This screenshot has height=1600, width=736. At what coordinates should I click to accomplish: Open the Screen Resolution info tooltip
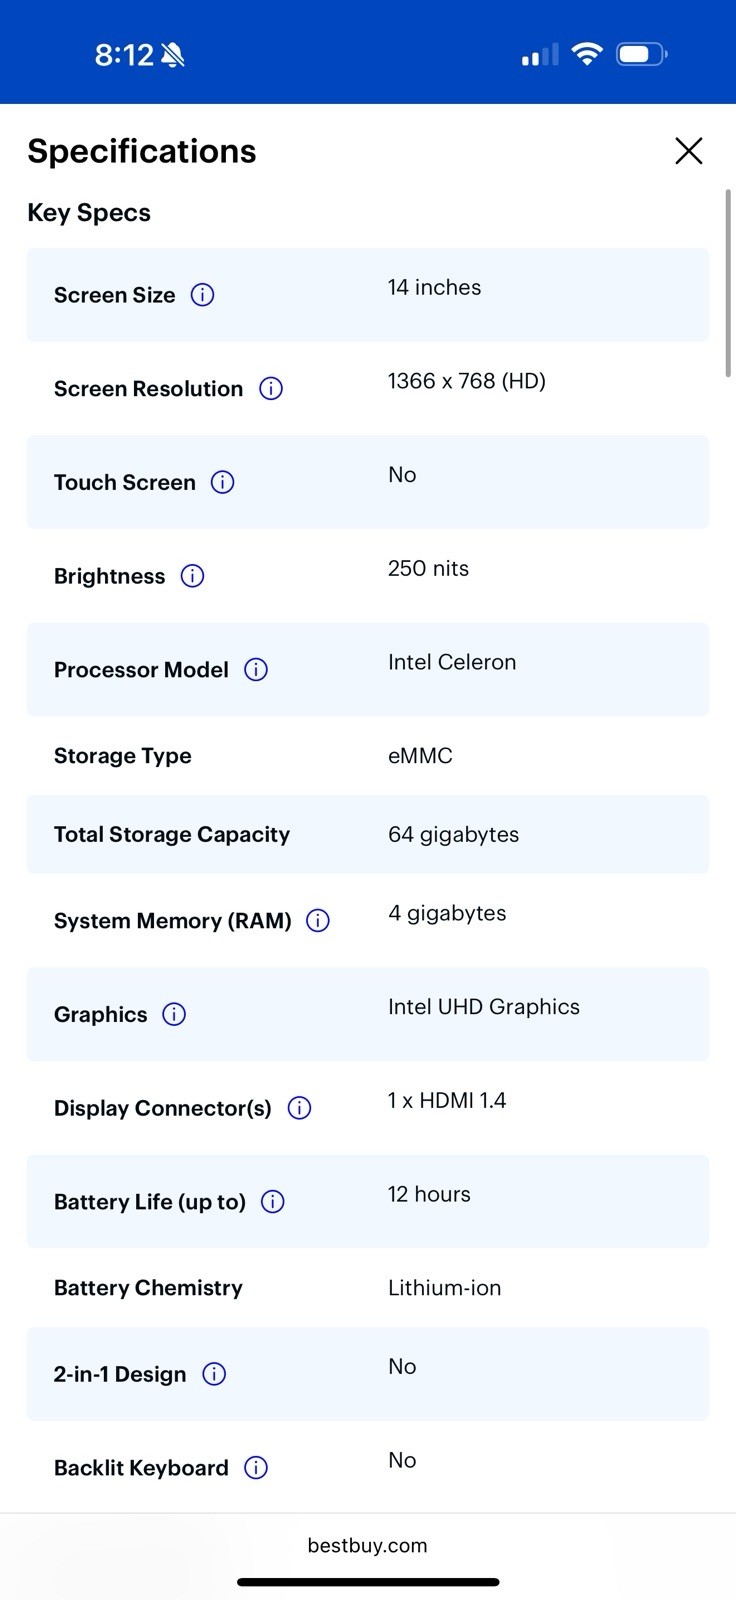pyautogui.click(x=271, y=389)
